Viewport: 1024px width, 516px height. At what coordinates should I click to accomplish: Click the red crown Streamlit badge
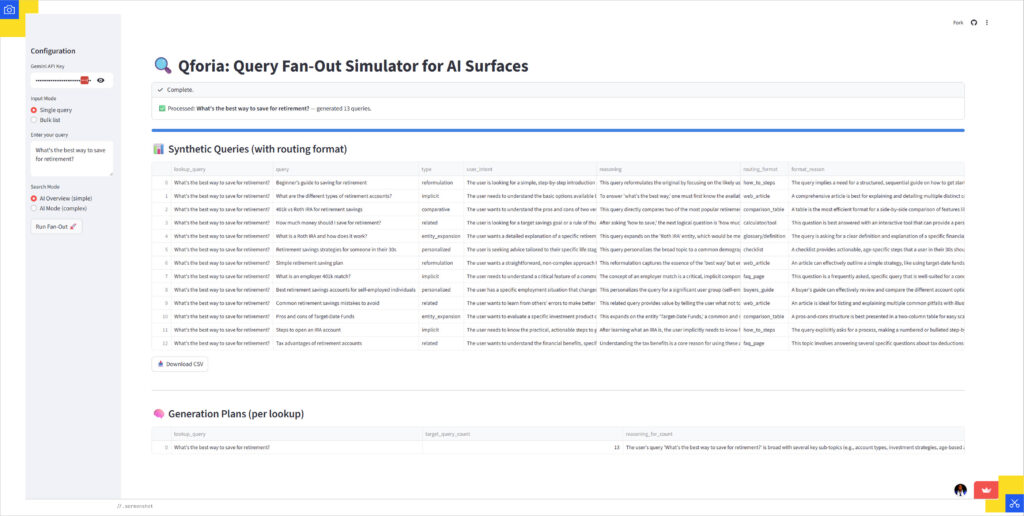[x=983, y=490]
